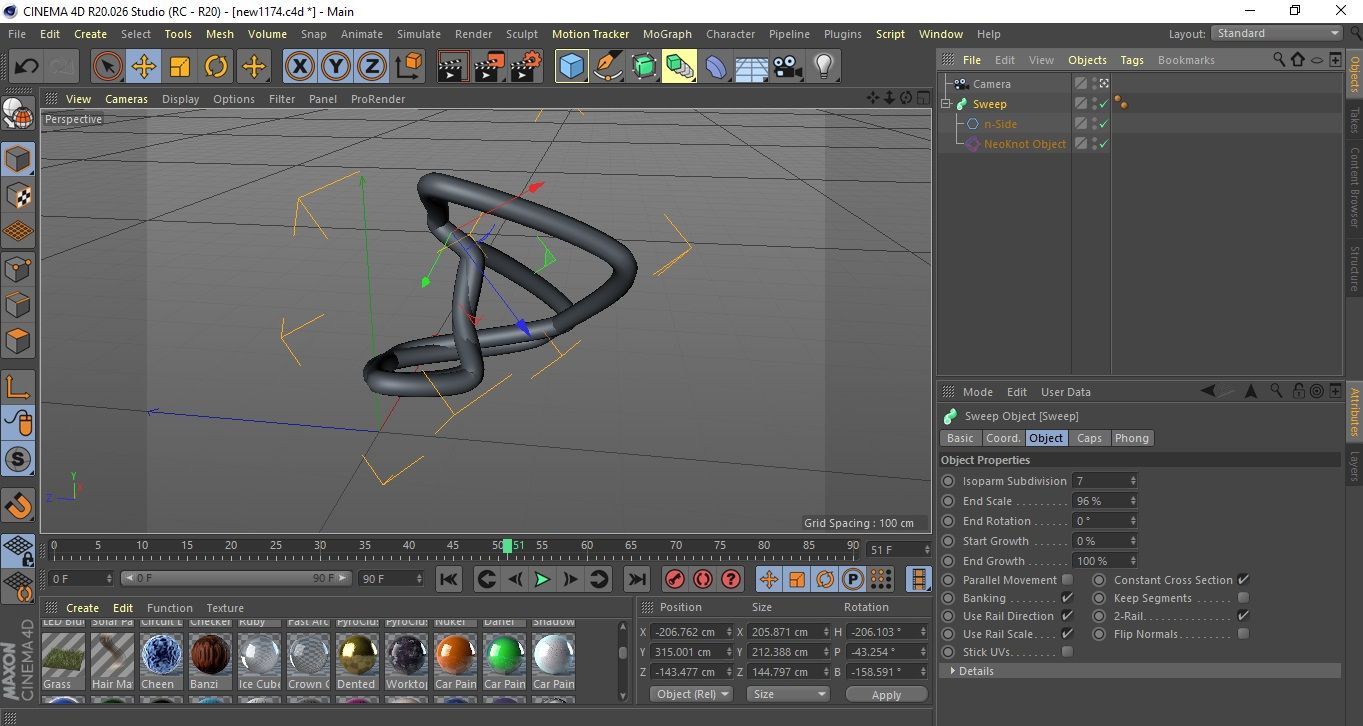Click End Scale stepper arrows
The width and height of the screenshot is (1363, 726).
pos(1133,501)
